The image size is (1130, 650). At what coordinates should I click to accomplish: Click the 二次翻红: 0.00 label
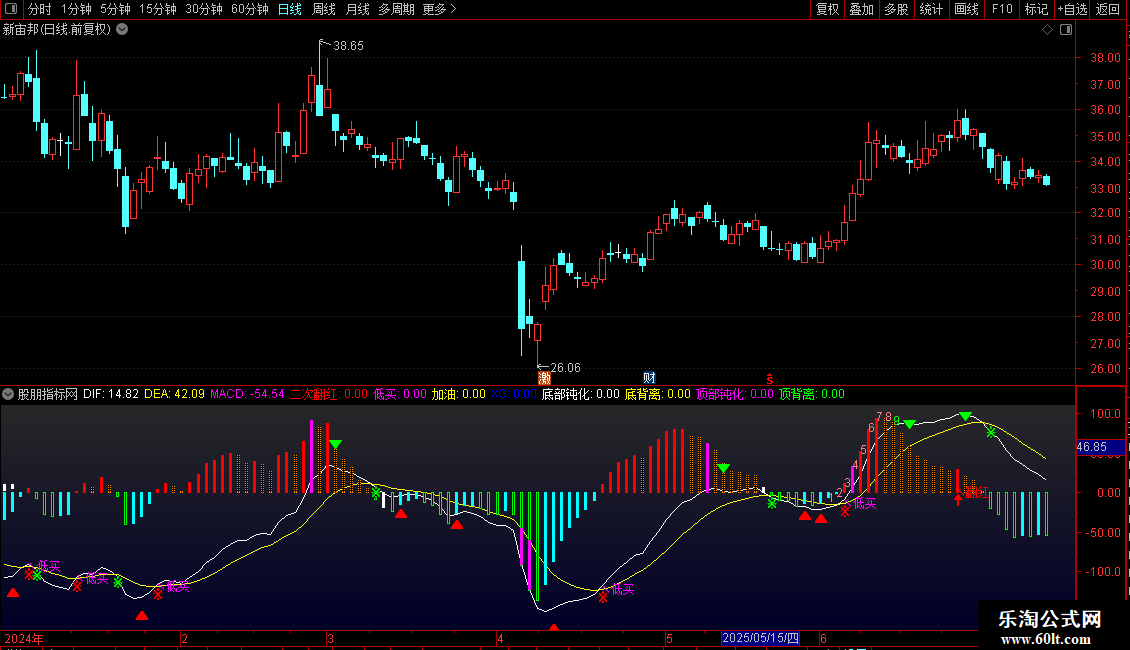329,394
